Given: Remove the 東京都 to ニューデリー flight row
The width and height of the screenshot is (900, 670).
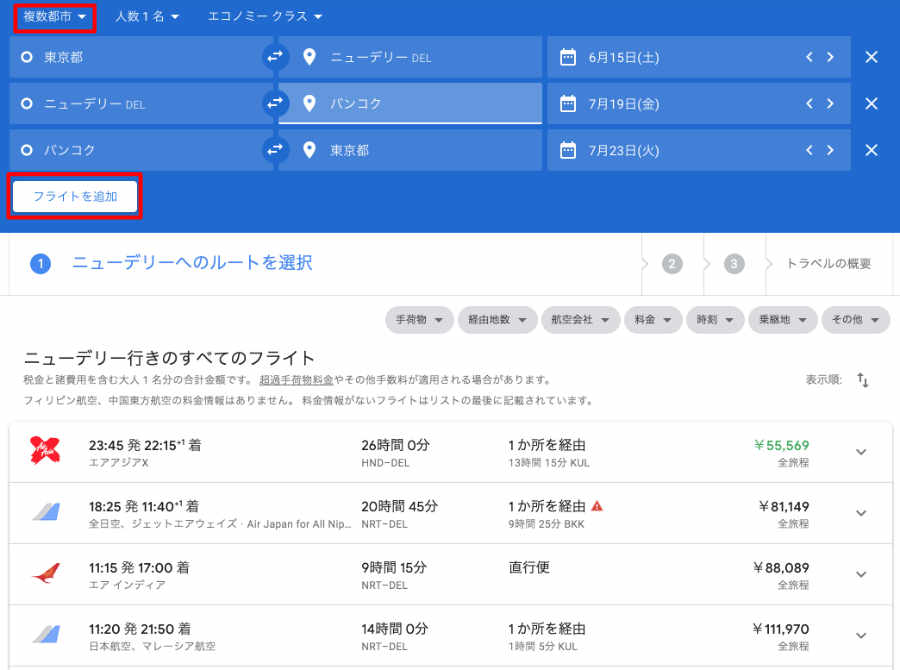Looking at the screenshot, I should point(871,57).
